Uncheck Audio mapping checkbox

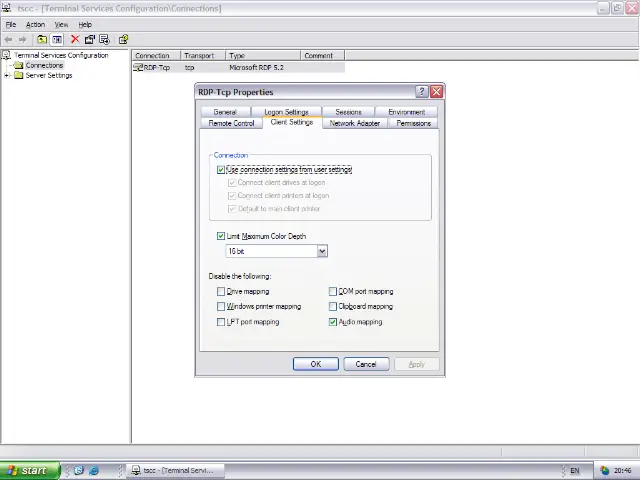pos(333,322)
